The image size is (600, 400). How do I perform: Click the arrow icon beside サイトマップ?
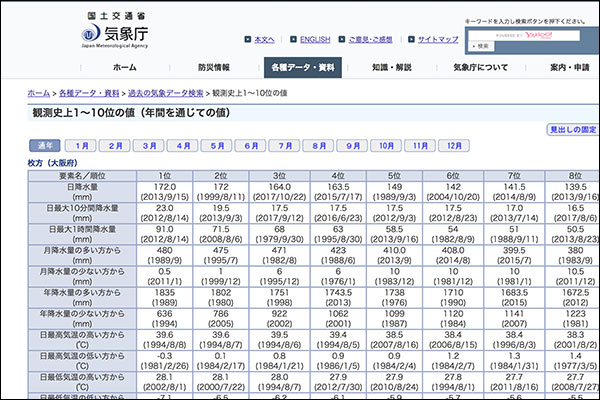[411, 40]
